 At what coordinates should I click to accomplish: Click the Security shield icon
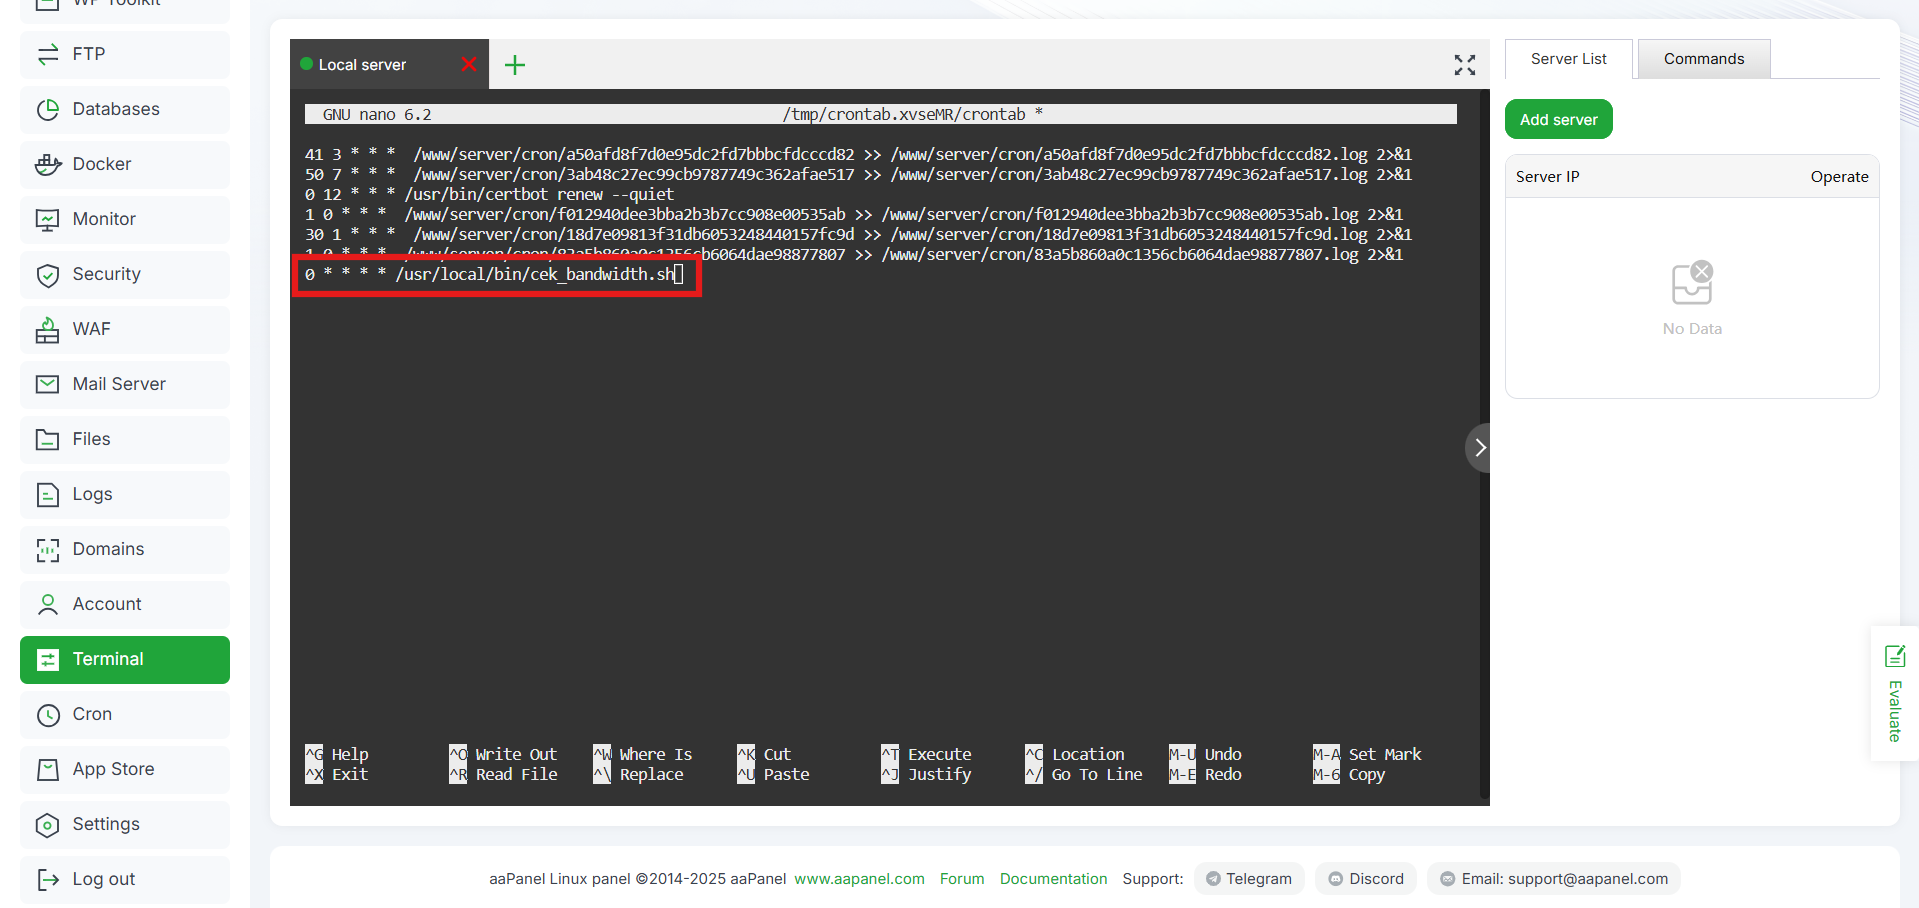(x=48, y=274)
